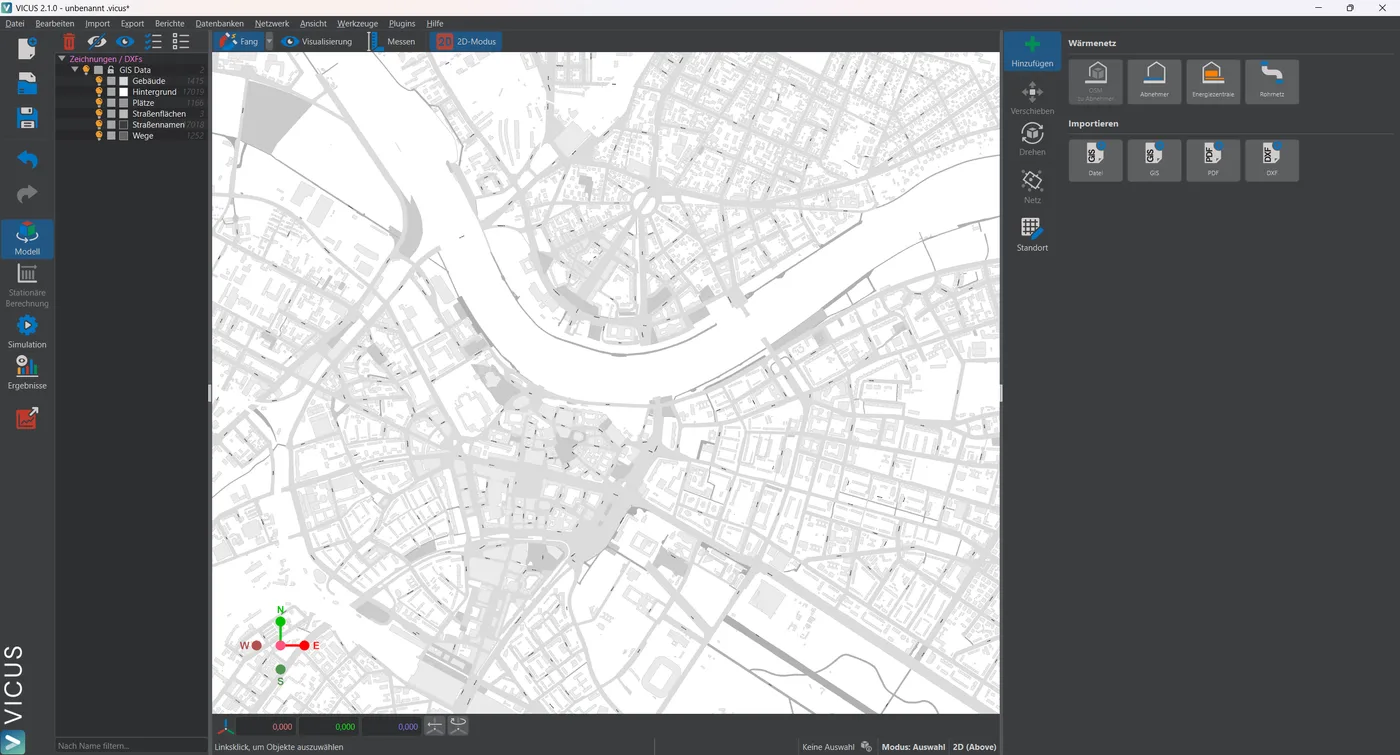1400x755 pixels.
Task: Open the Datenbanken menu
Action: (x=219, y=23)
